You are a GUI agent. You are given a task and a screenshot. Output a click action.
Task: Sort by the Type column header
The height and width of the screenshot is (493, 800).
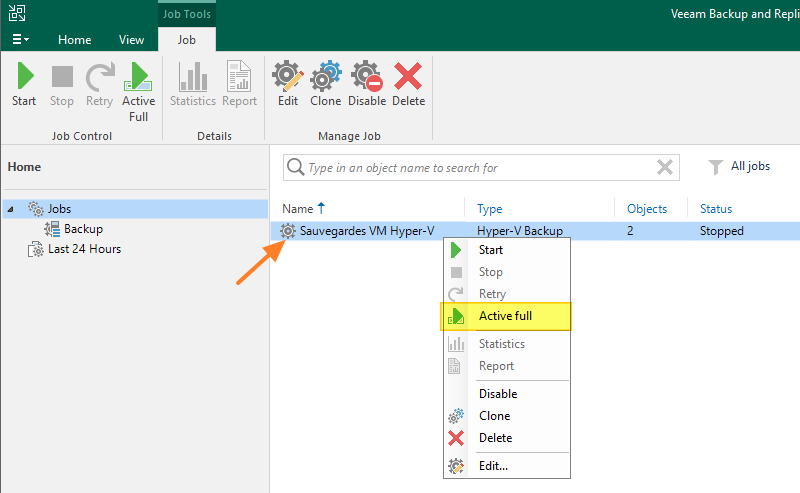pos(489,209)
